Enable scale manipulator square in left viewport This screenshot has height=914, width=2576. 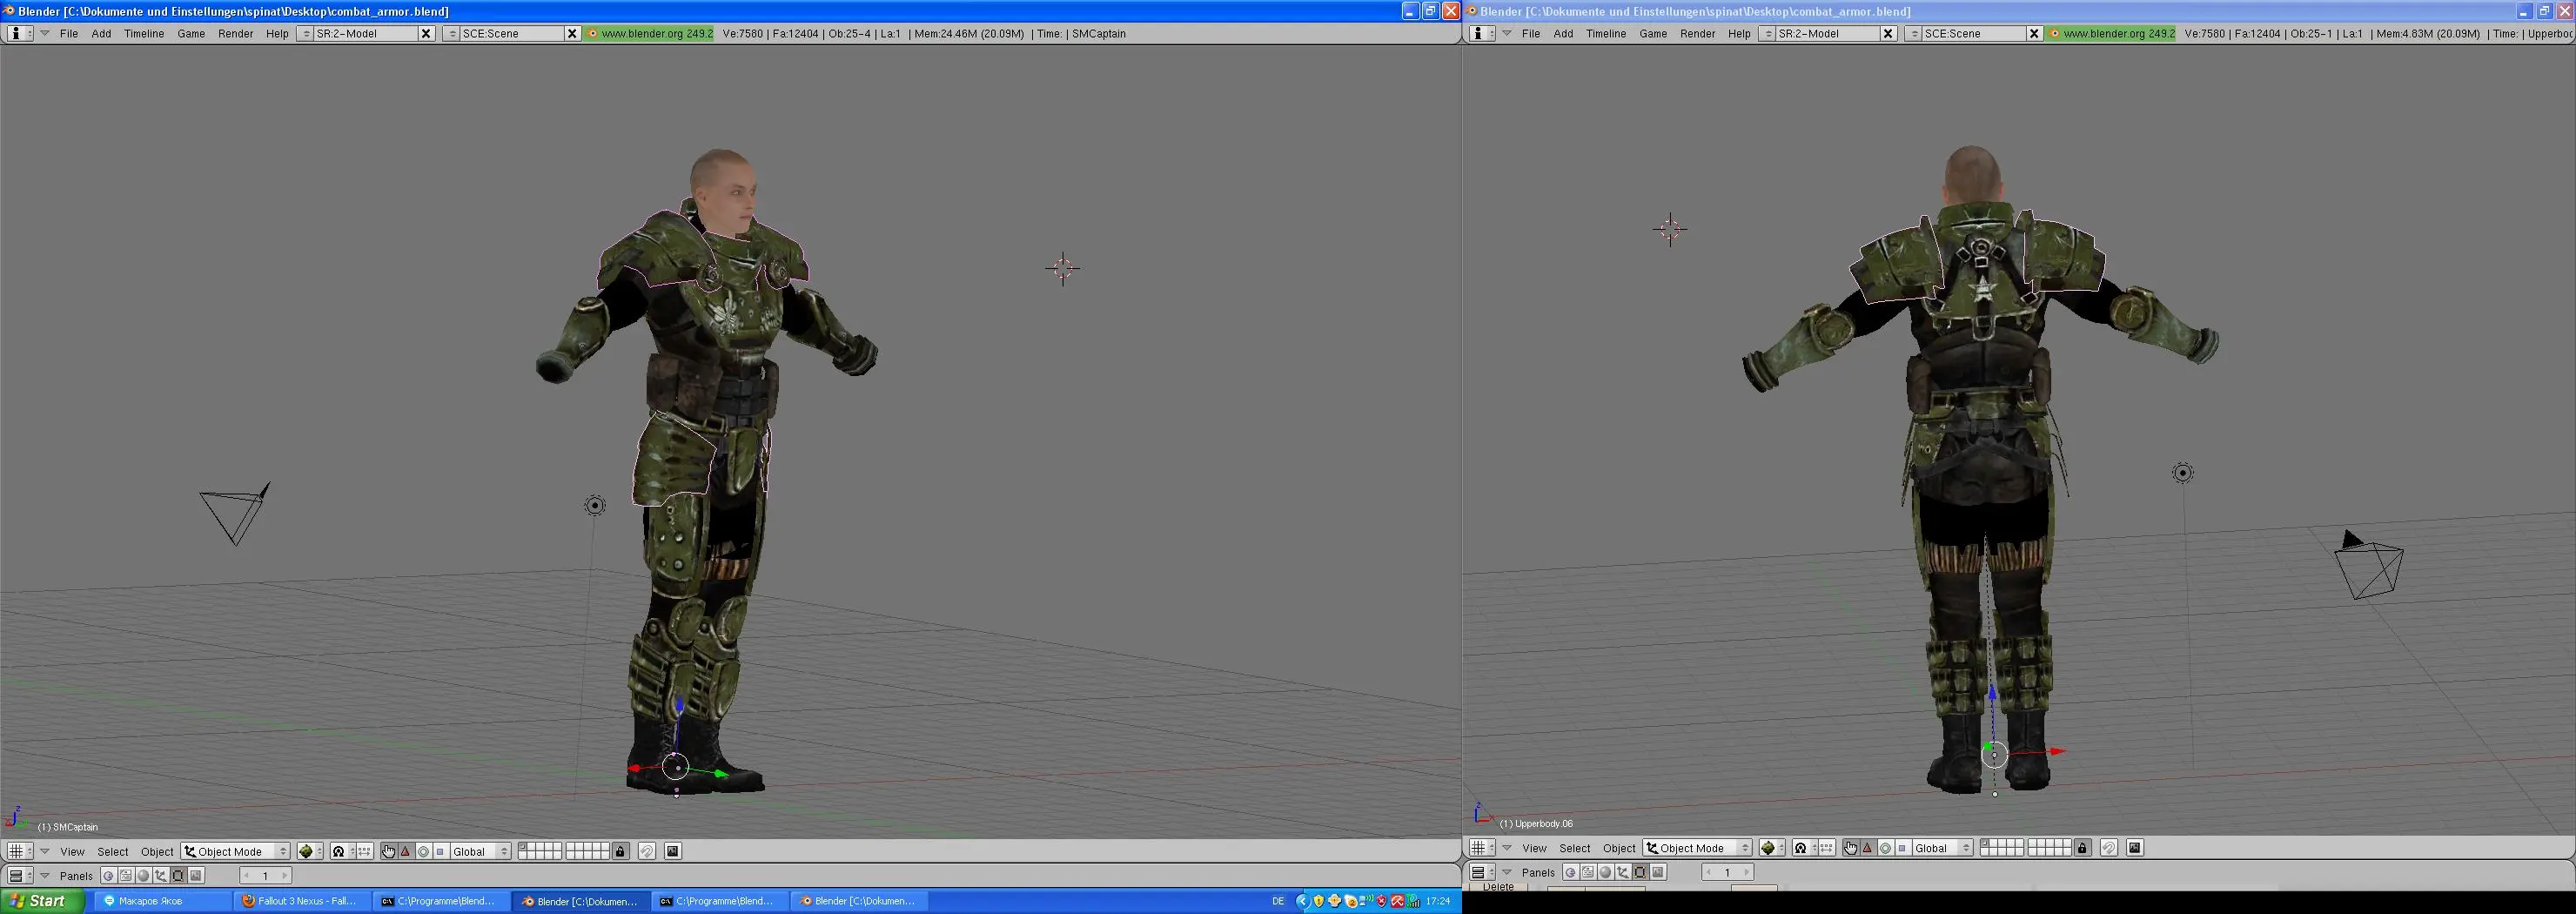tap(440, 852)
